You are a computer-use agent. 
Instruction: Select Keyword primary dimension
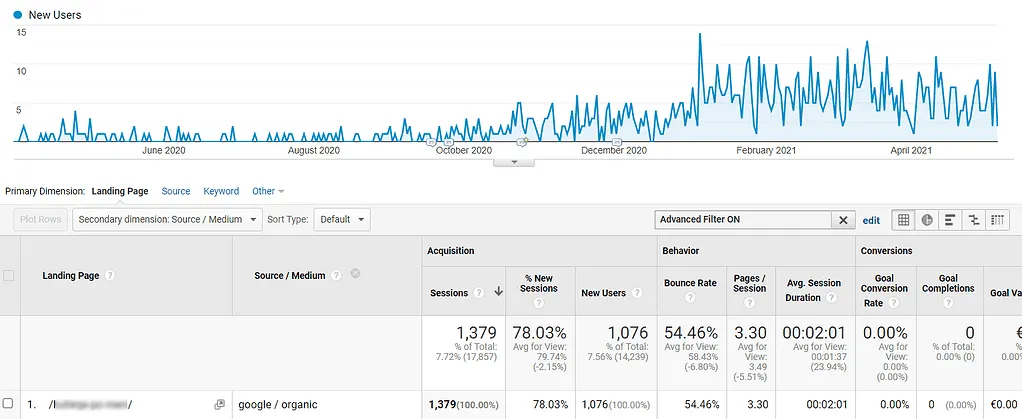point(221,191)
